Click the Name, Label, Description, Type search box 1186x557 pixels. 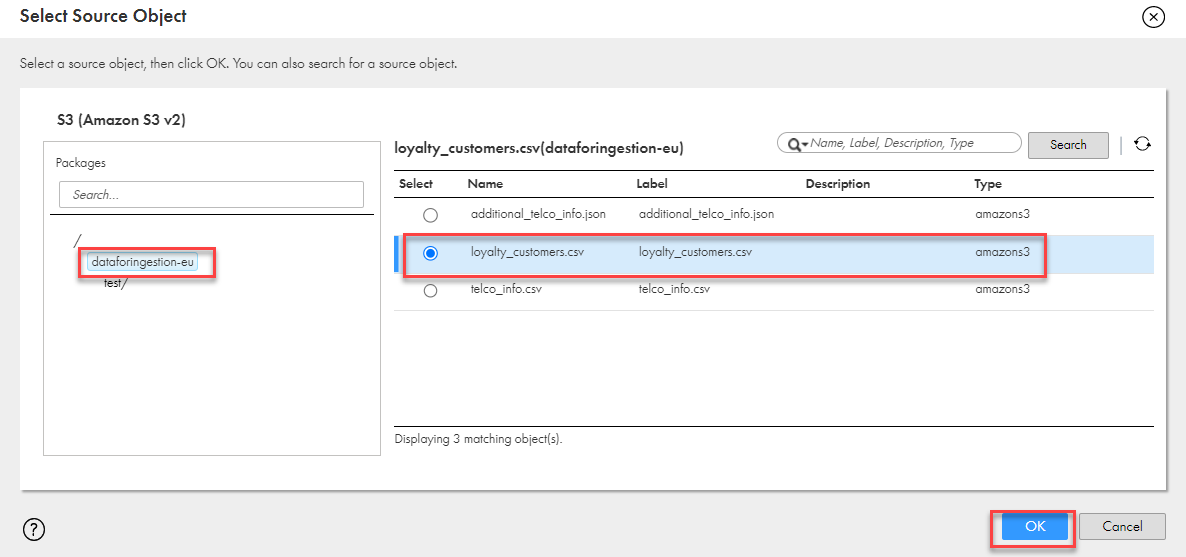(x=910, y=143)
